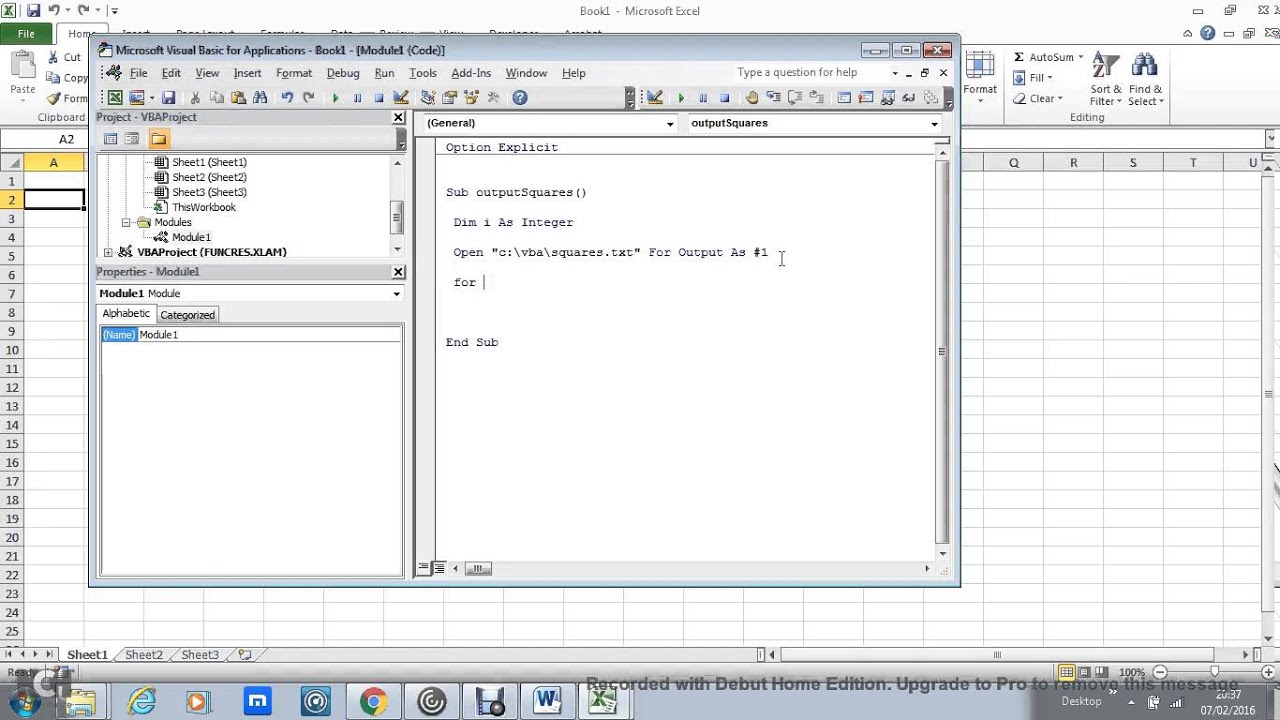This screenshot has height=720, width=1280.
Task: Open the Immediate Window icon
Action: tap(866, 98)
